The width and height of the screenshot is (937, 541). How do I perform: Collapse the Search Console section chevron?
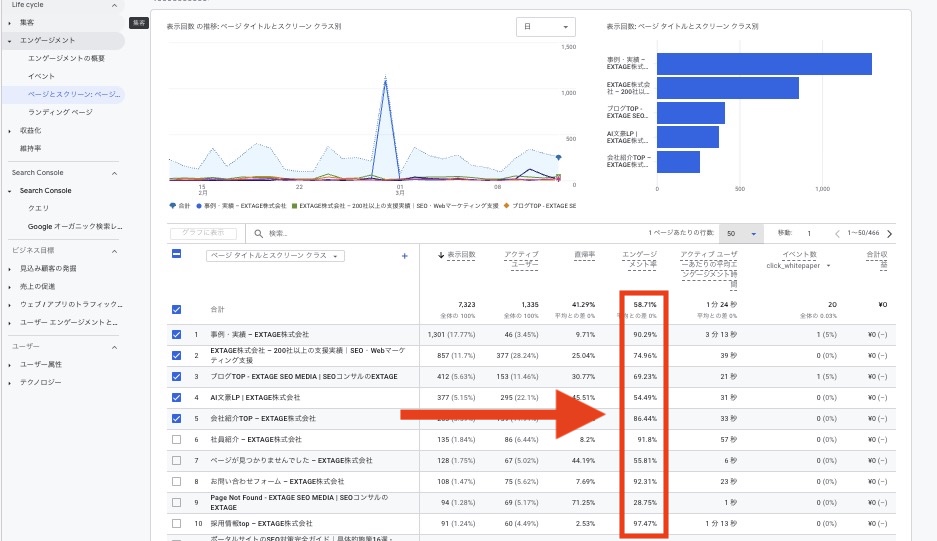coord(114,173)
